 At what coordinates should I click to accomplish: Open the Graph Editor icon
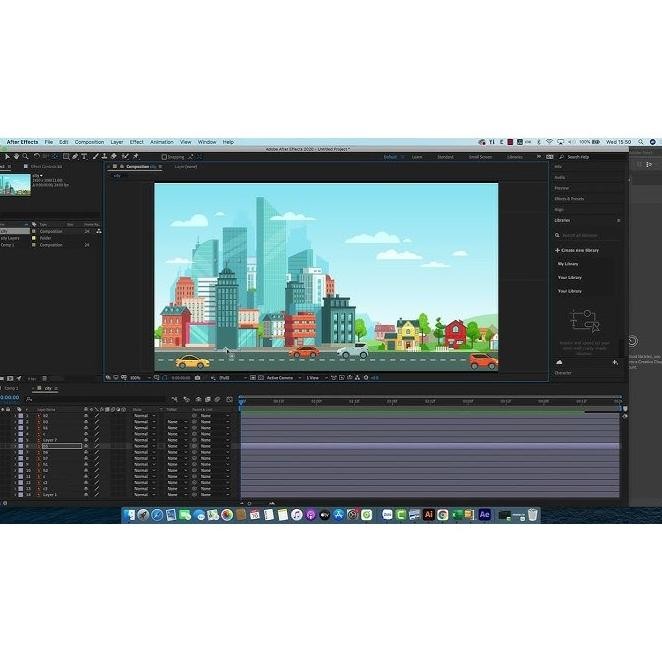click(229, 399)
